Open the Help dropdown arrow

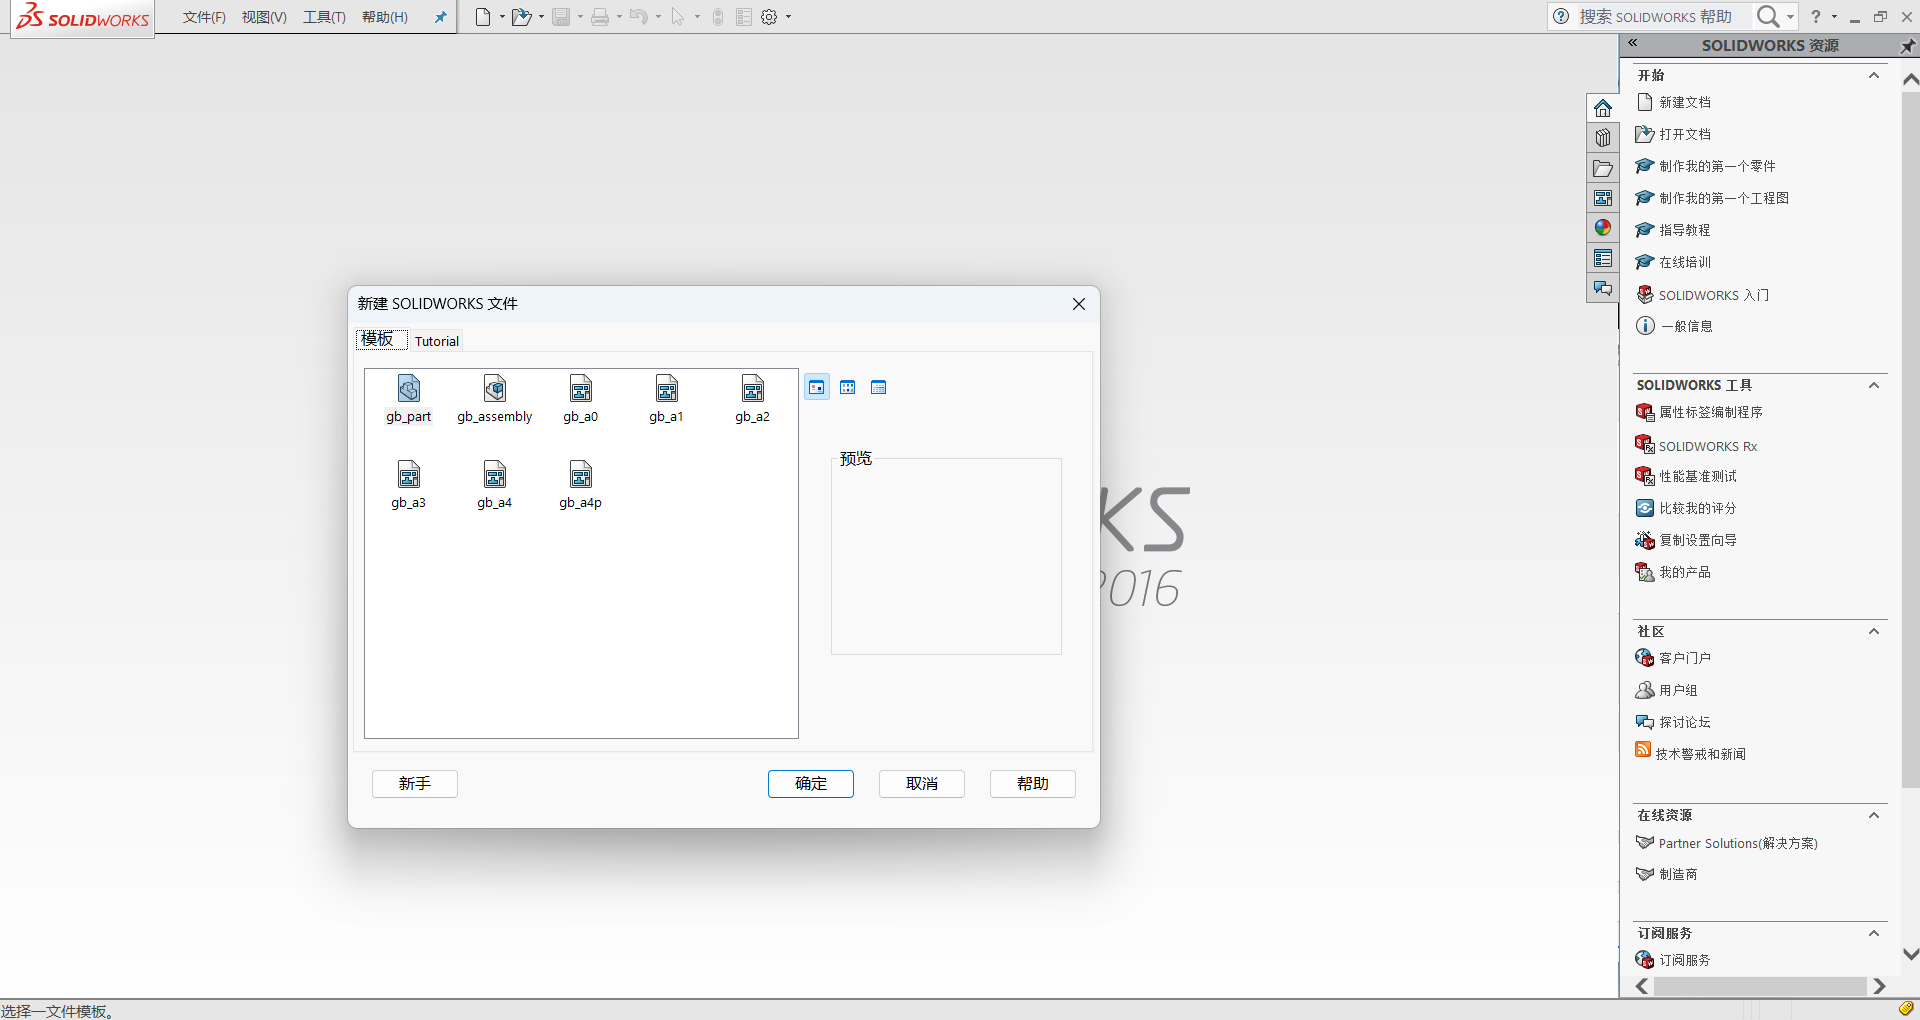tap(1834, 16)
